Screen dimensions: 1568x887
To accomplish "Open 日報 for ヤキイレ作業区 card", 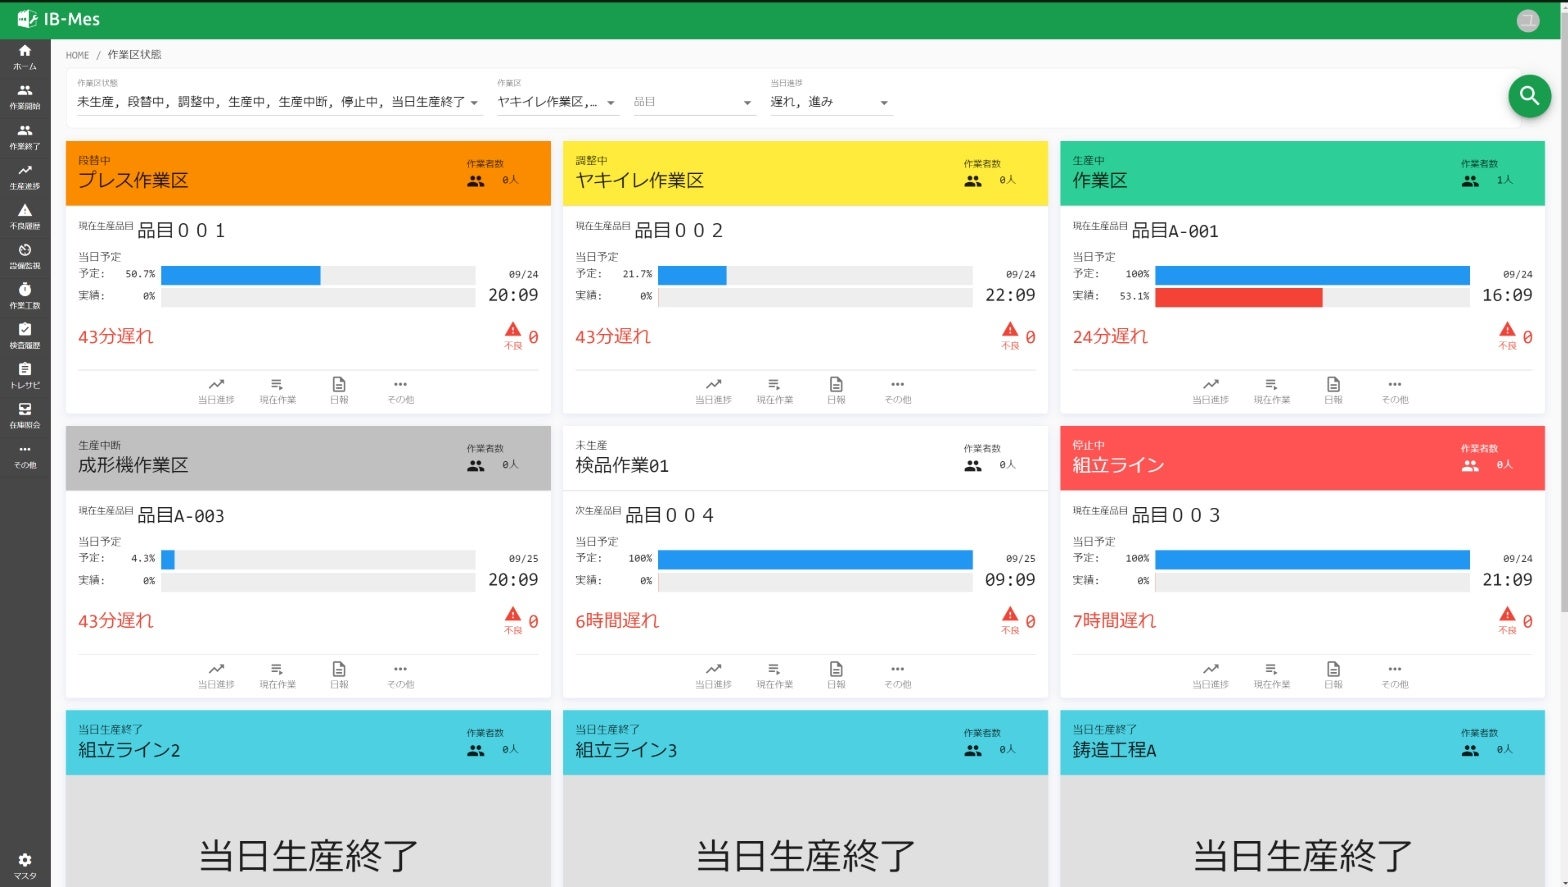I will coord(836,390).
